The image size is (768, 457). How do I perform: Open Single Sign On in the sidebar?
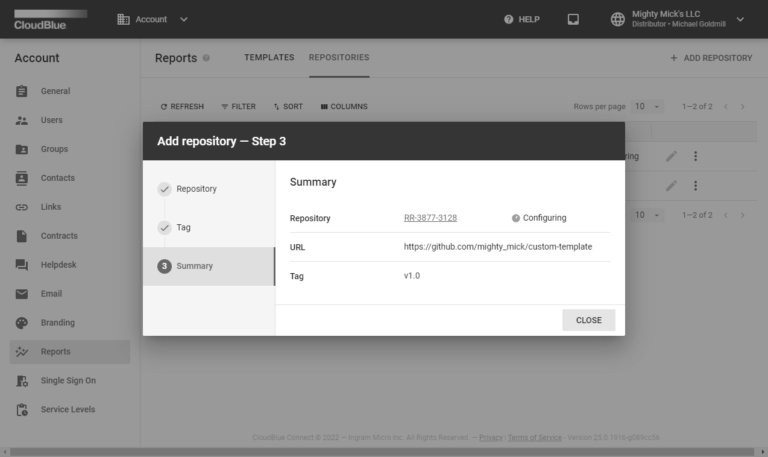click(x=70, y=381)
